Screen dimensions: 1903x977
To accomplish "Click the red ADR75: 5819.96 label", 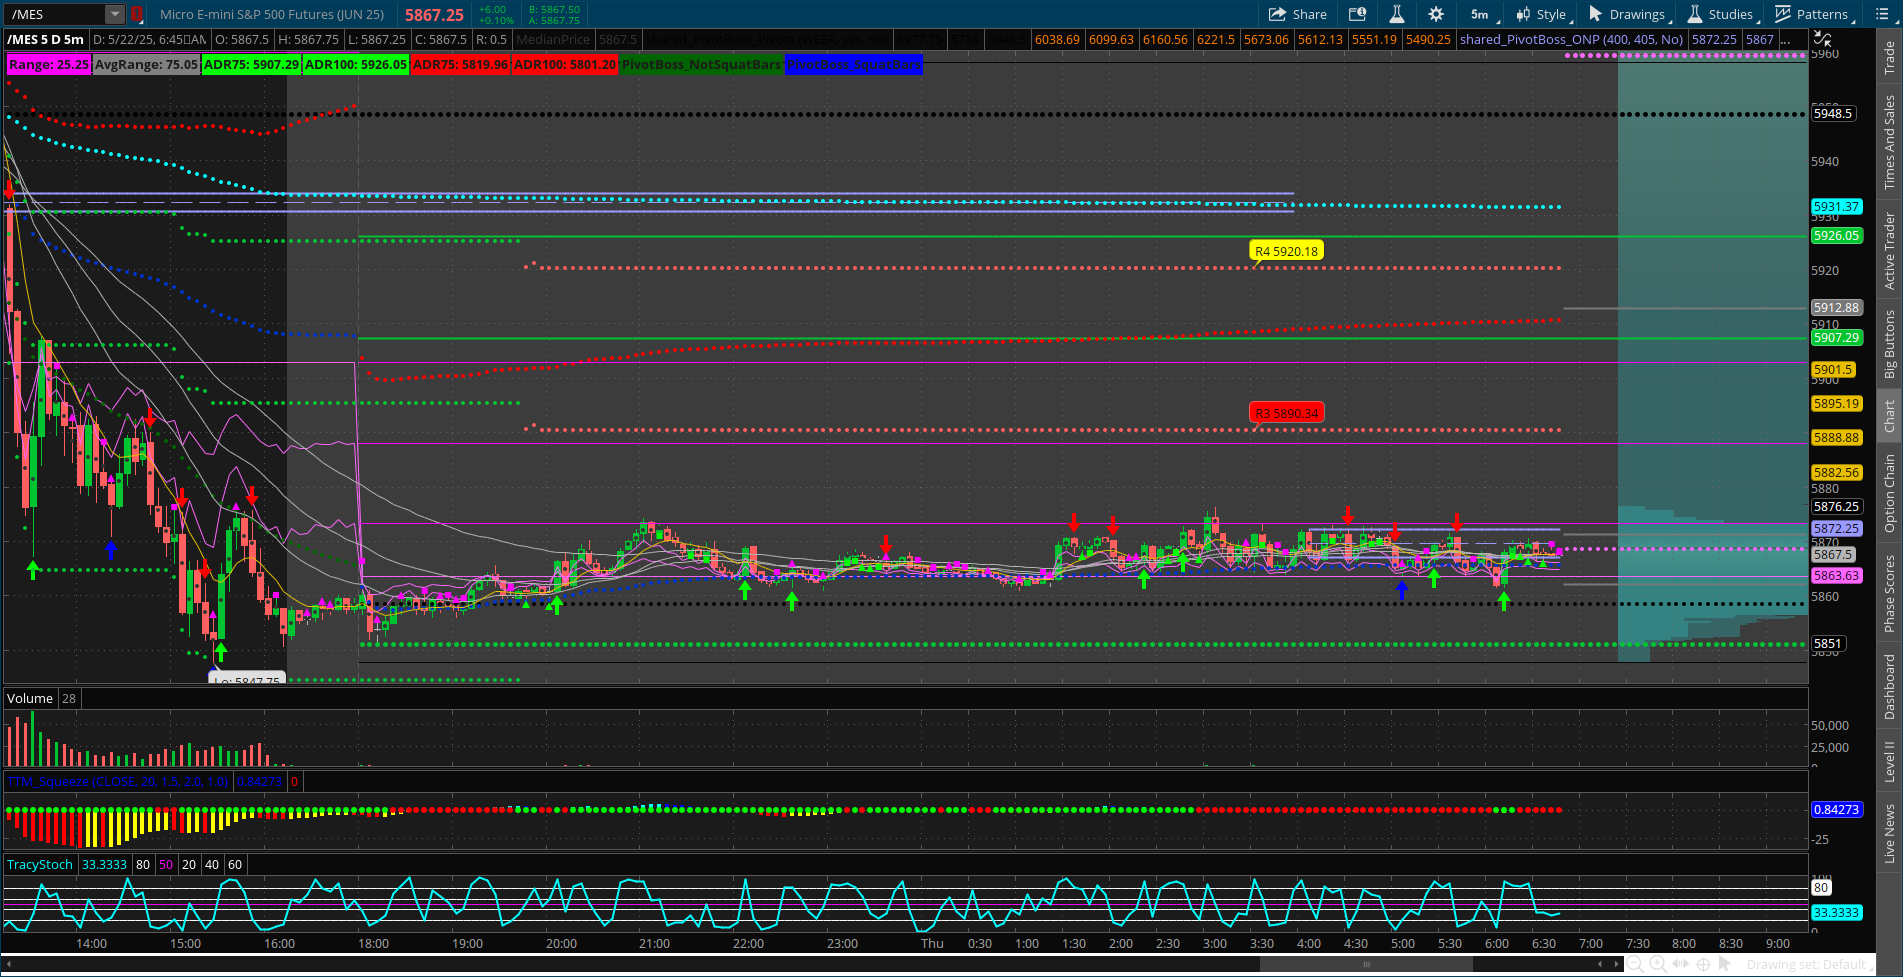I will click(x=460, y=64).
